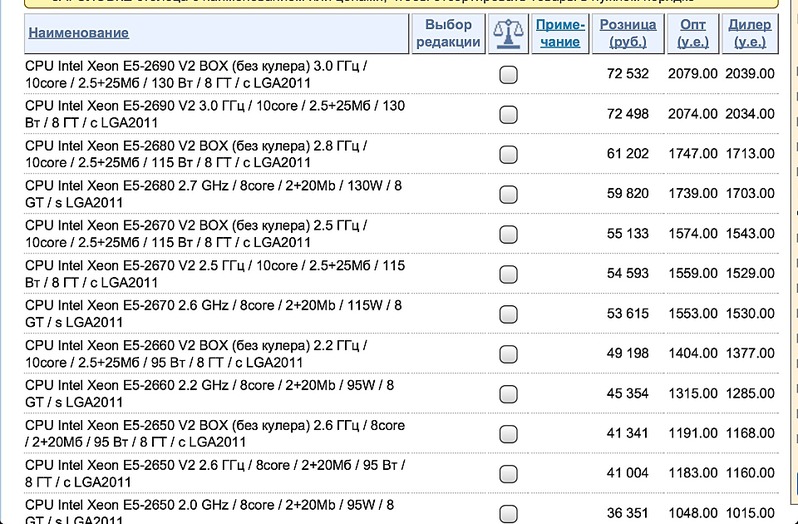The height and width of the screenshot is (524, 798).
Task: Check compare box for E5-2650 2.0 GHz
Action: (508, 513)
